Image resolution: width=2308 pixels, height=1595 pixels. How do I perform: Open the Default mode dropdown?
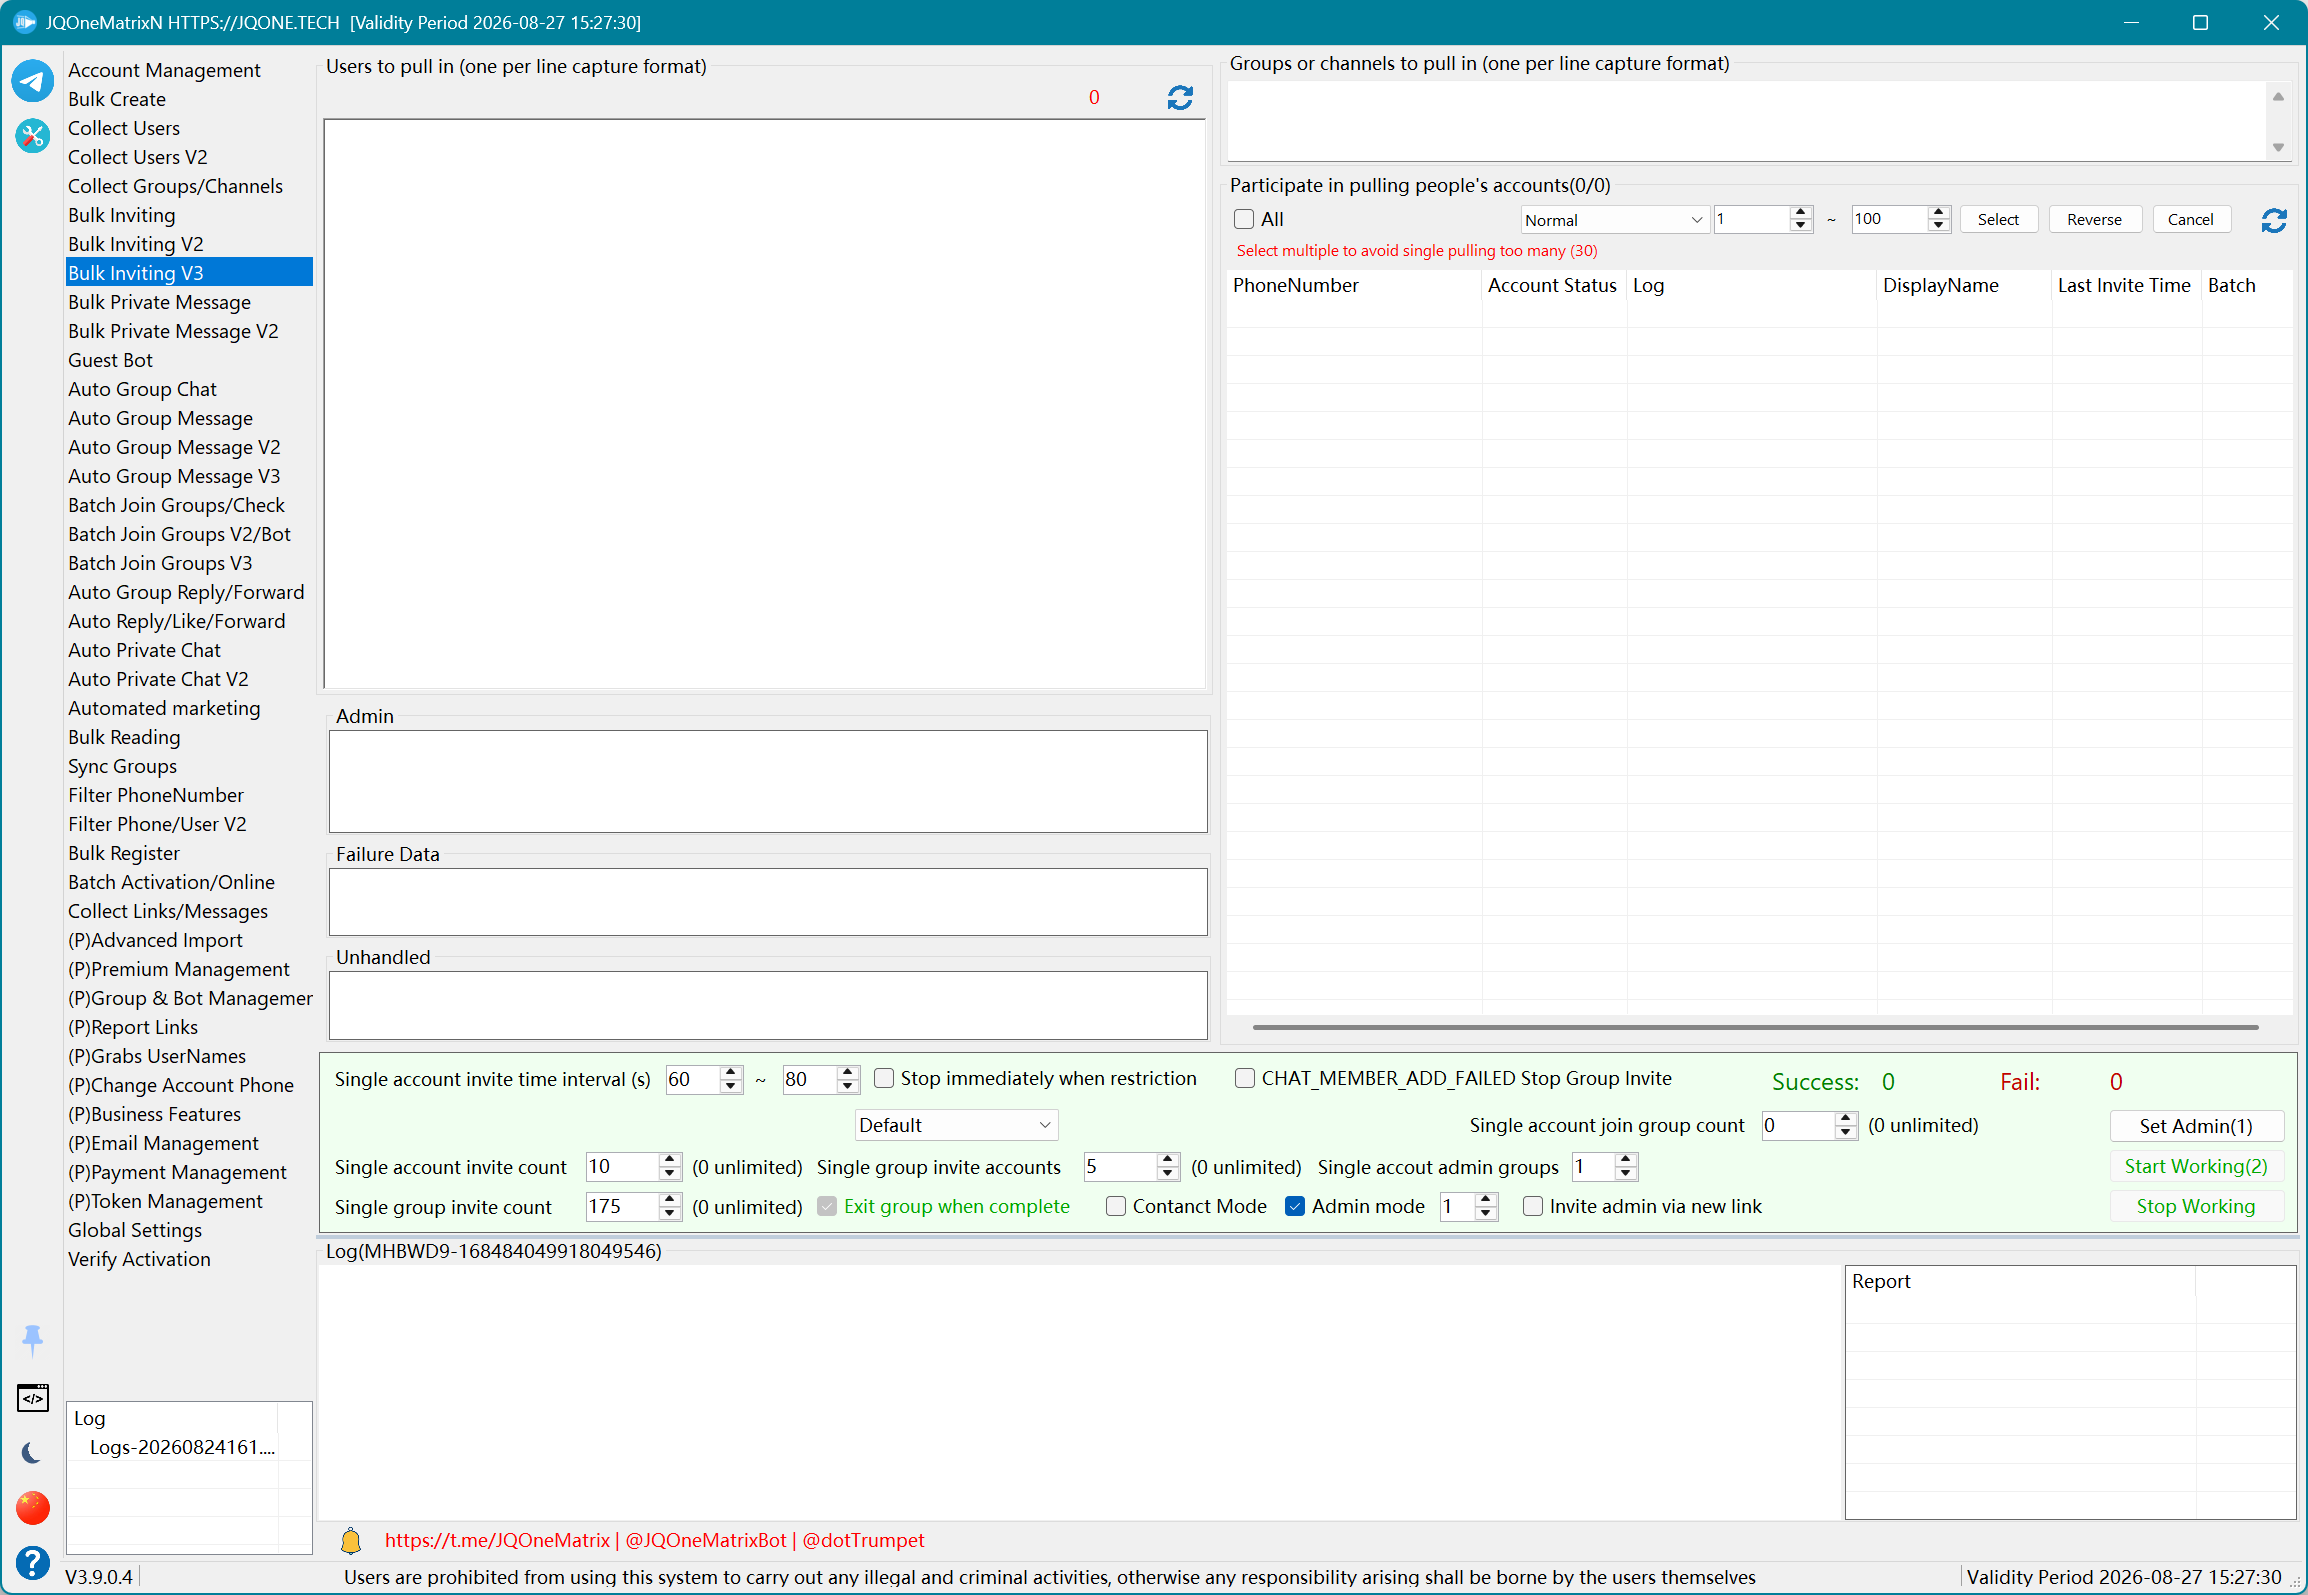(956, 1125)
